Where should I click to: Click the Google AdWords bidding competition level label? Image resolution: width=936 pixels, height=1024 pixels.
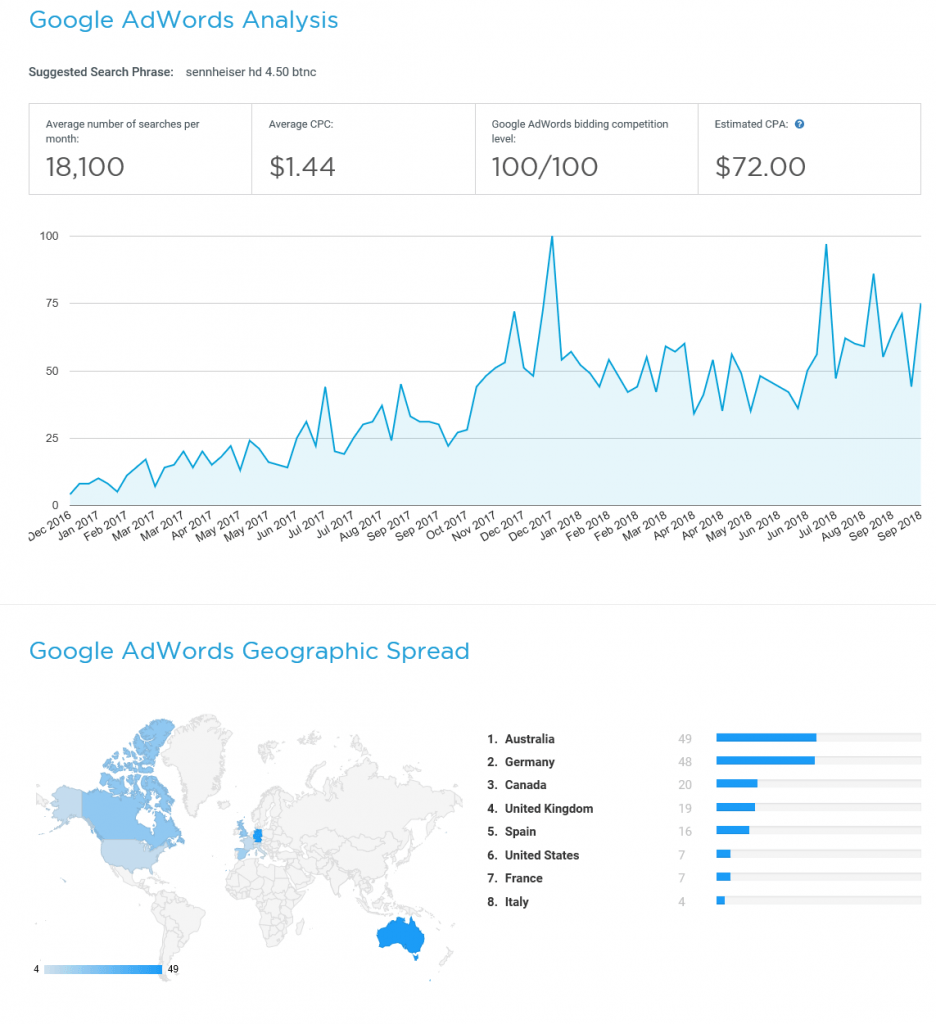tap(580, 131)
